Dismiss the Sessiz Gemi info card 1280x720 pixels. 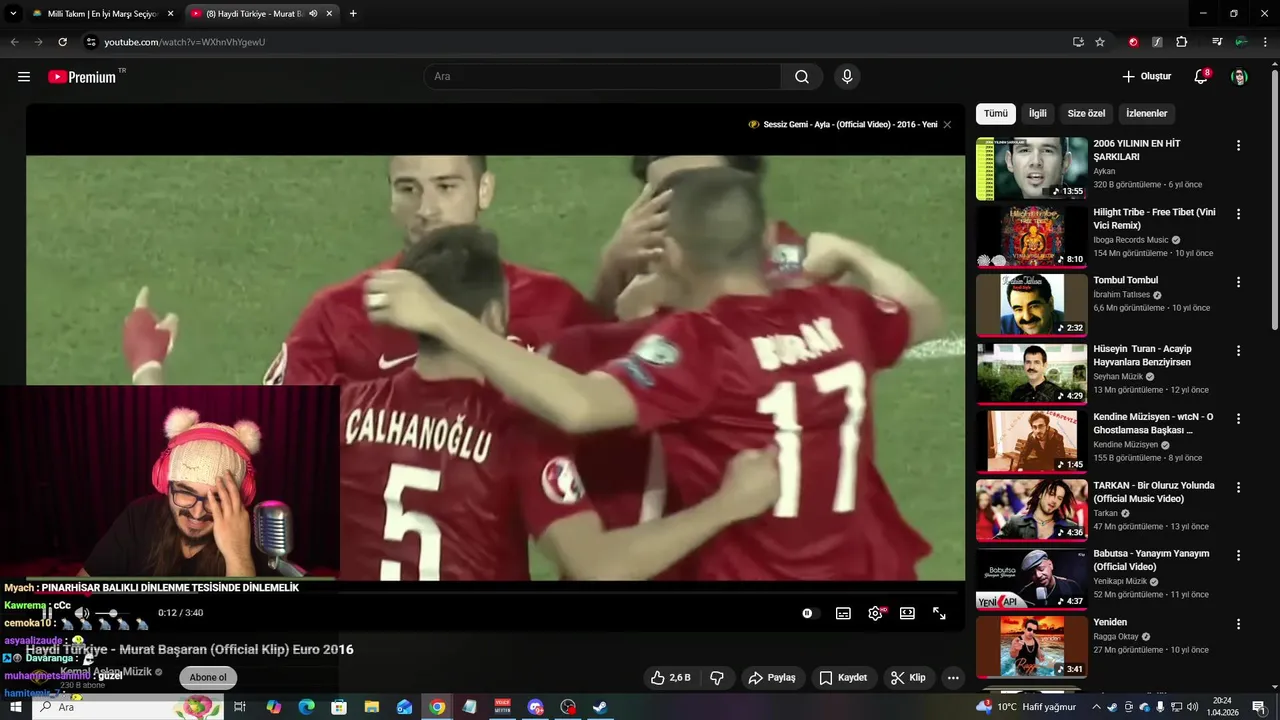[947, 125]
